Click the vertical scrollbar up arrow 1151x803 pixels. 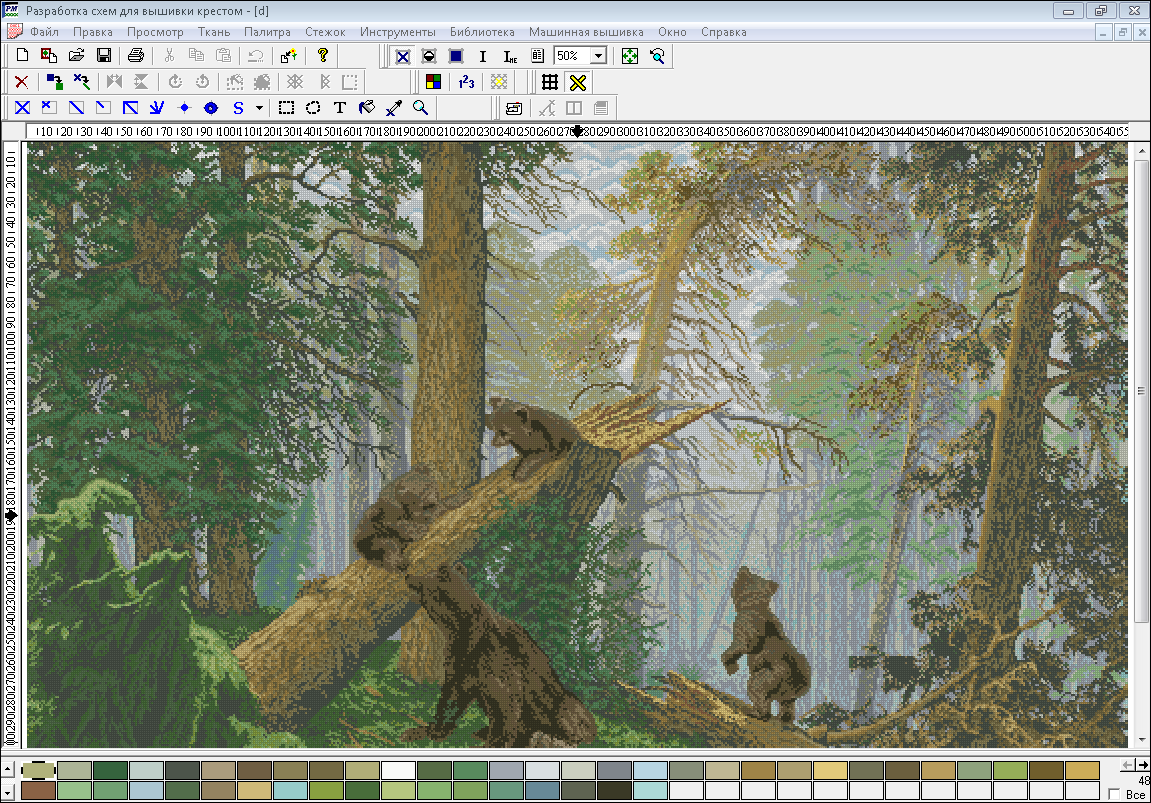pyautogui.click(x=1141, y=150)
